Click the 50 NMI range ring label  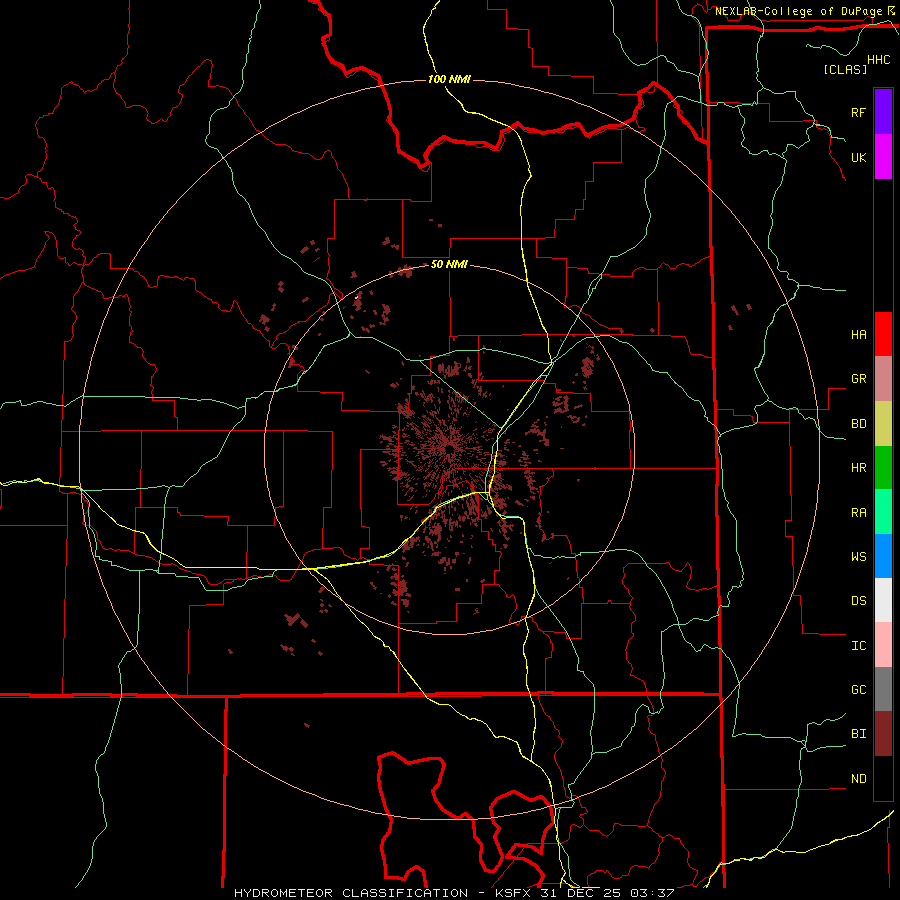[449, 265]
